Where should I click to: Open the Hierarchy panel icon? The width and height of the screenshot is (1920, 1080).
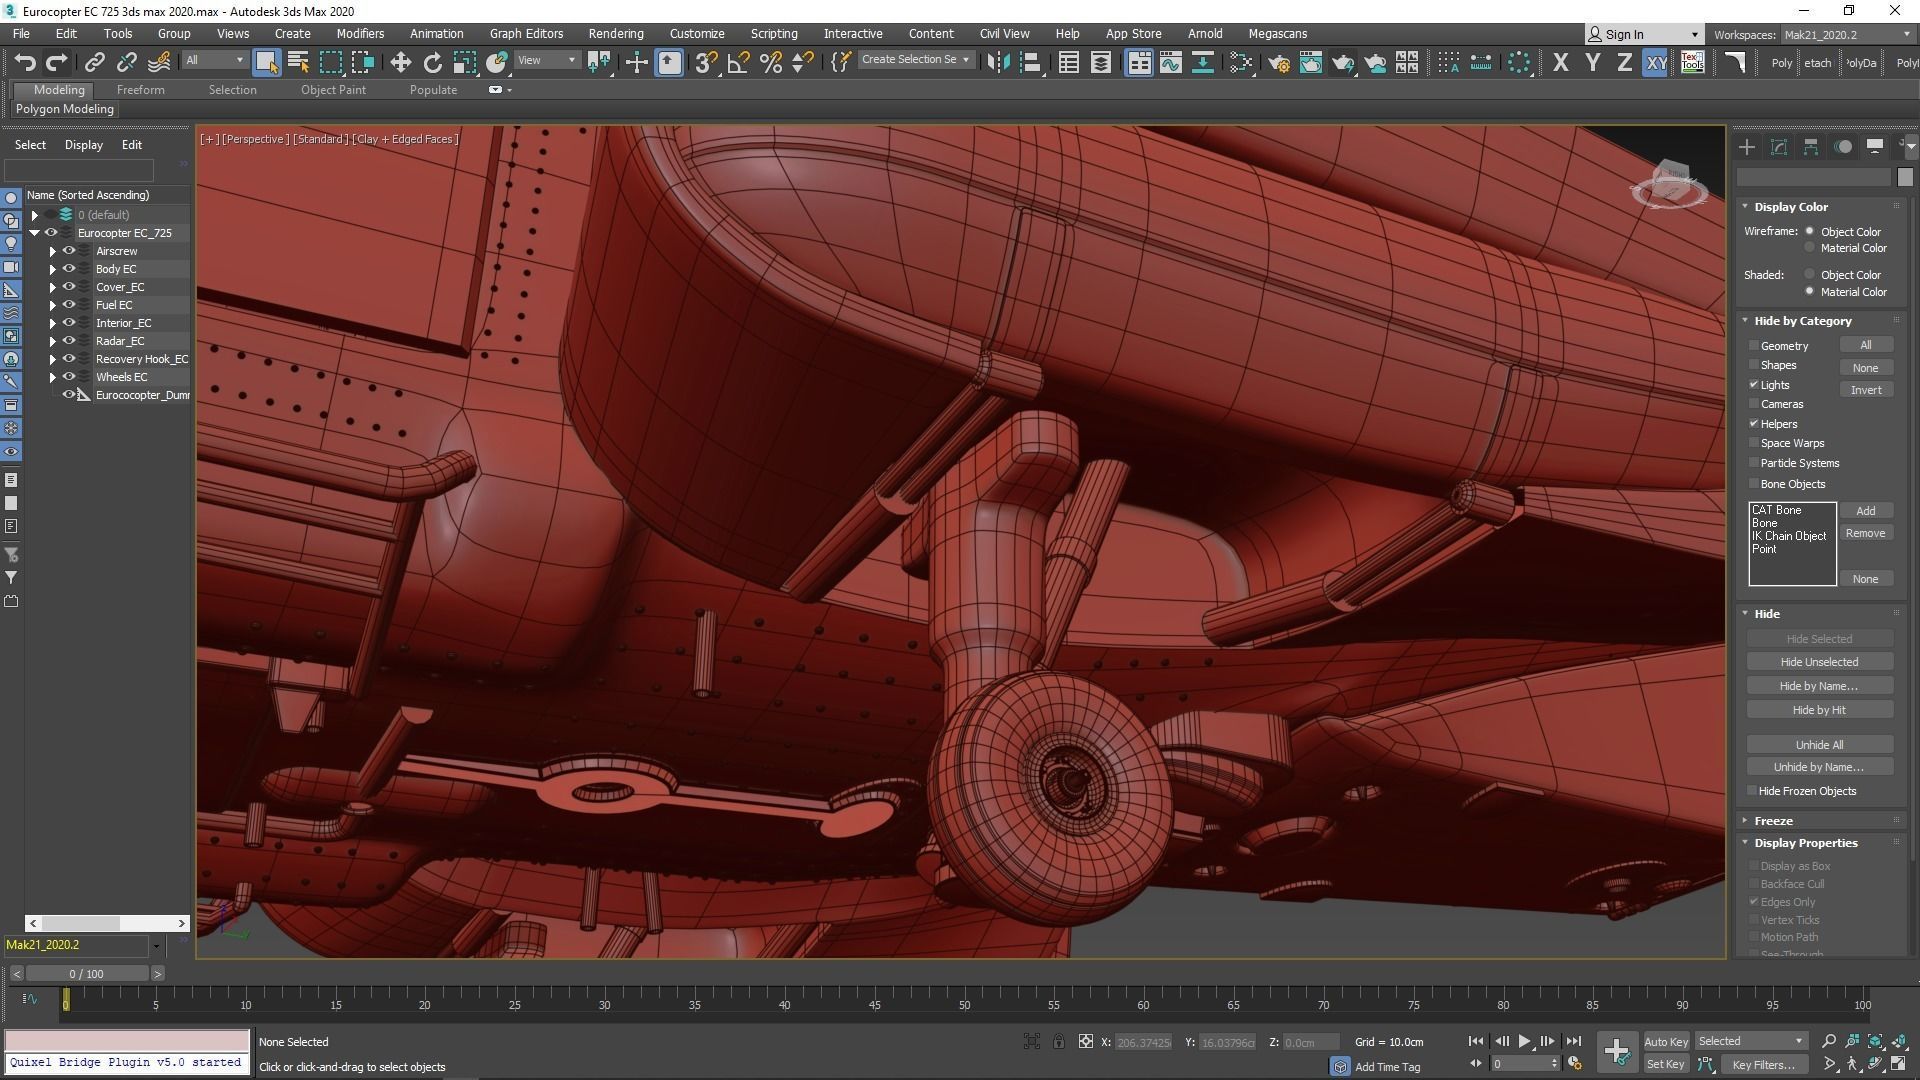coord(1810,147)
